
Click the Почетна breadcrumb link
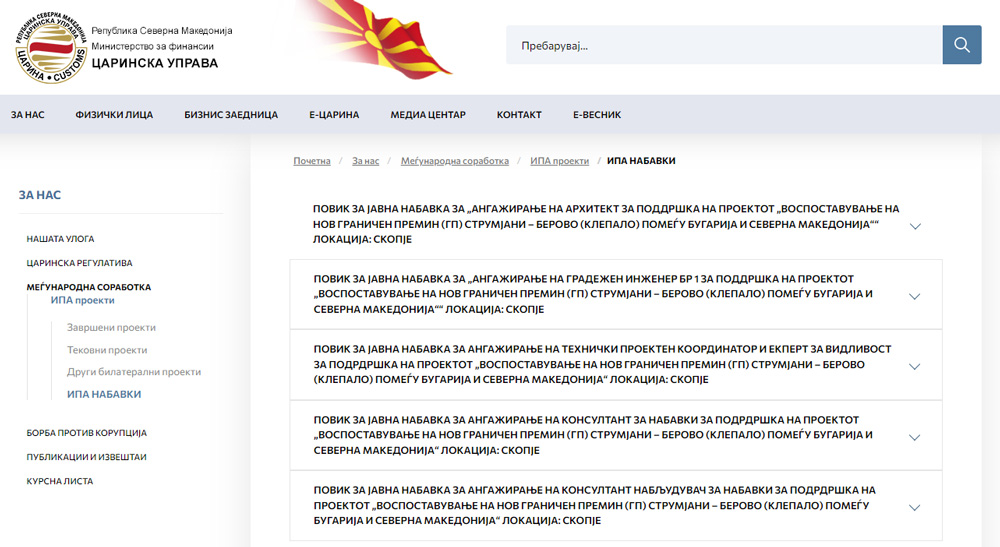tap(312, 161)
